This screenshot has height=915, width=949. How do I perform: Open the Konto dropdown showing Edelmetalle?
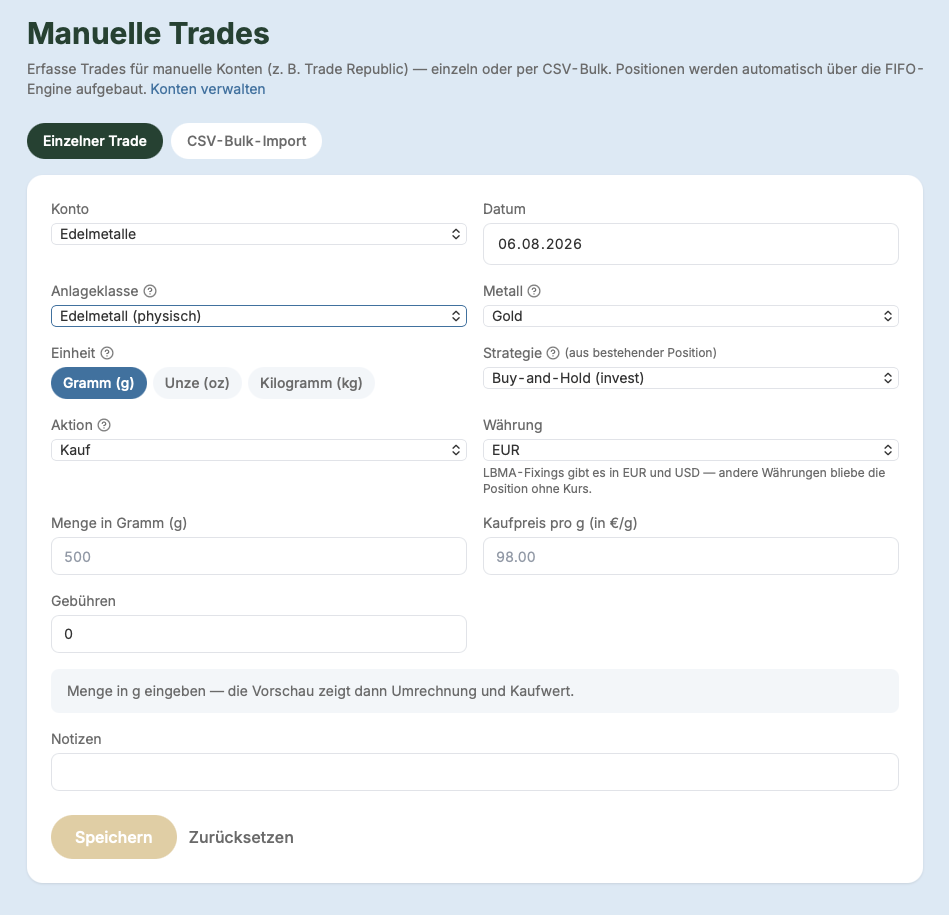click(x=259, y=234)
